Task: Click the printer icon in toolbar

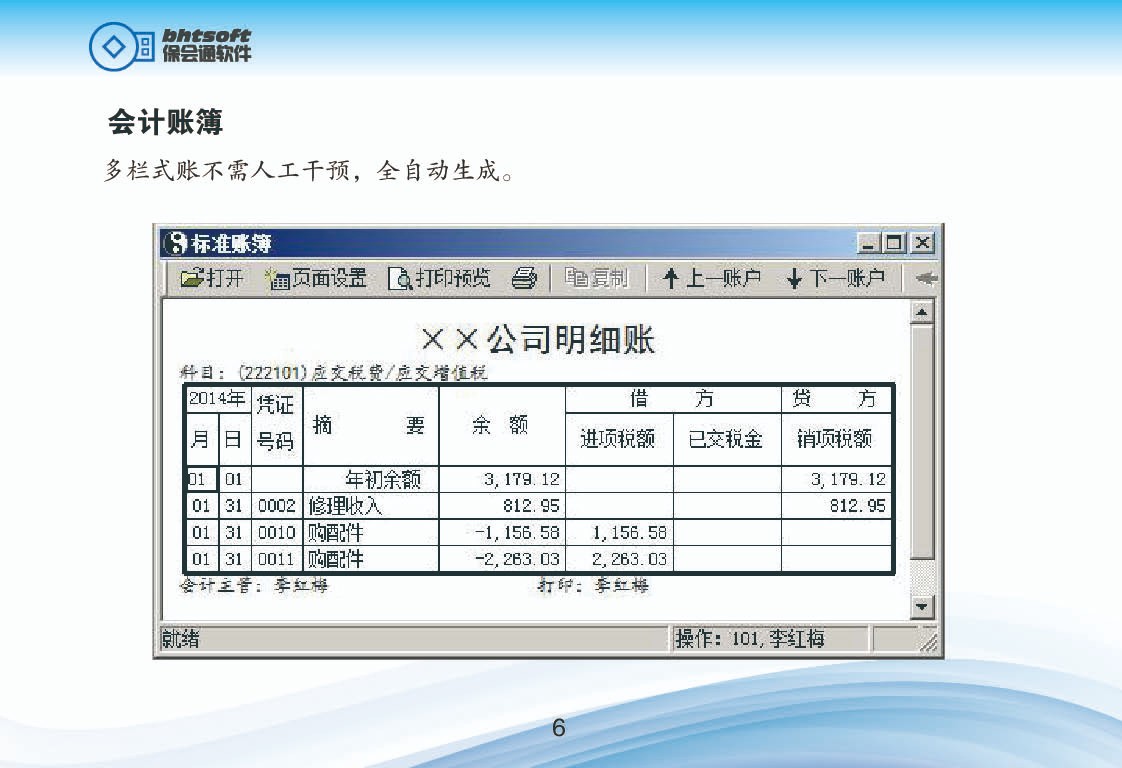Action: [524, 279]
